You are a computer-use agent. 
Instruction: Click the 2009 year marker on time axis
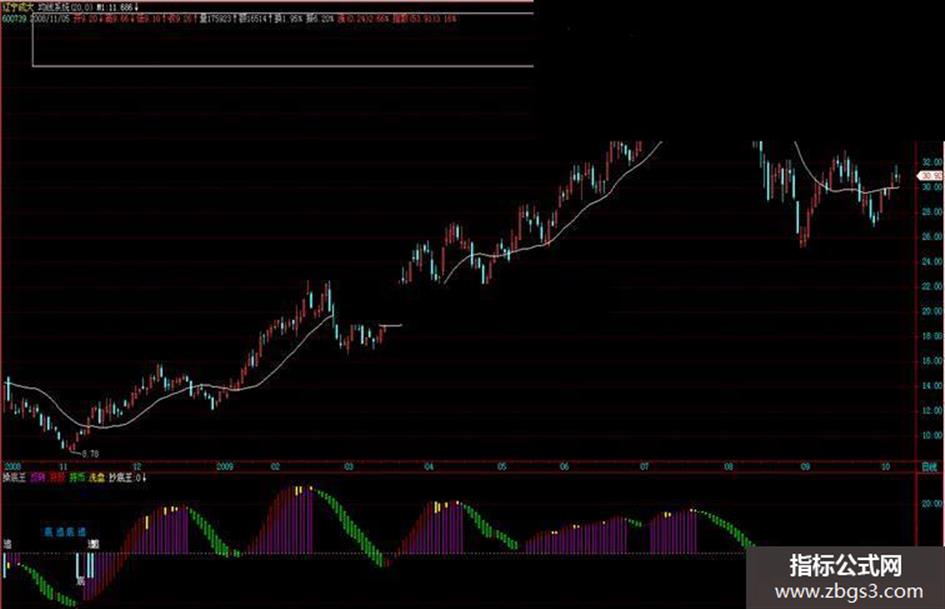tap(224, 467)
